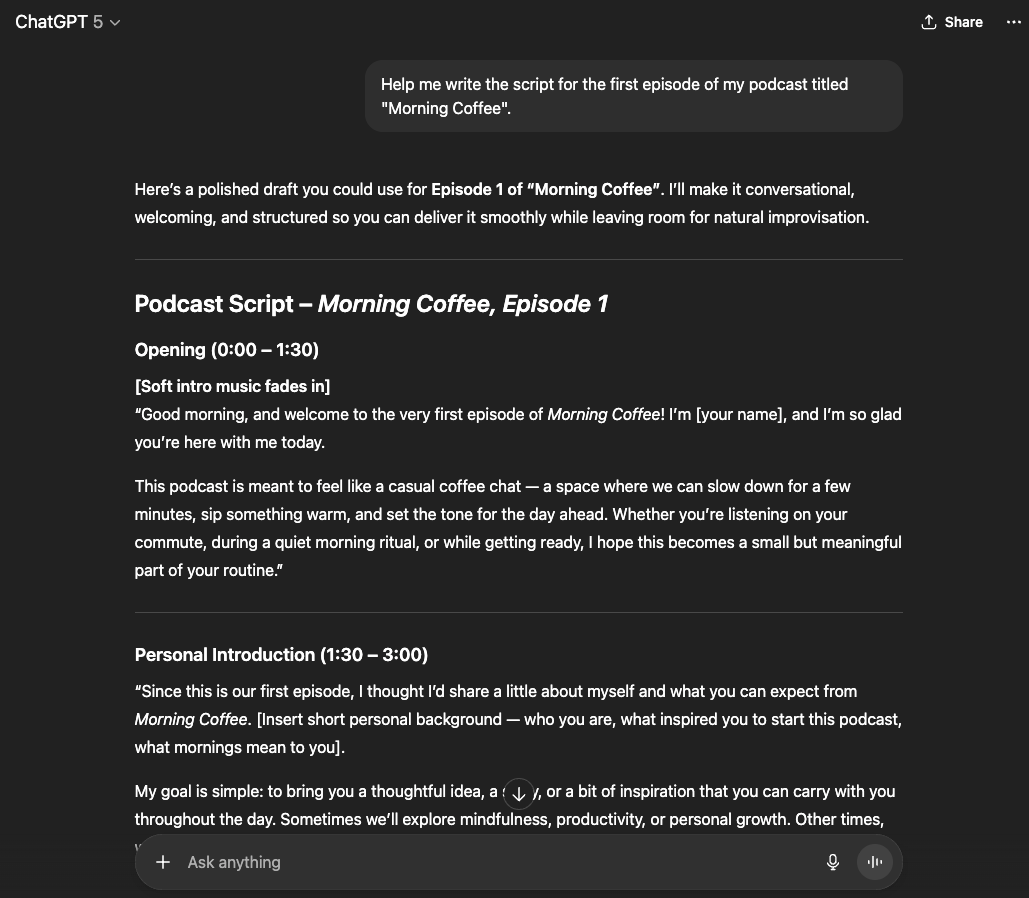
Task: Click the upload arrow Share icon
Action: (929, 22)
